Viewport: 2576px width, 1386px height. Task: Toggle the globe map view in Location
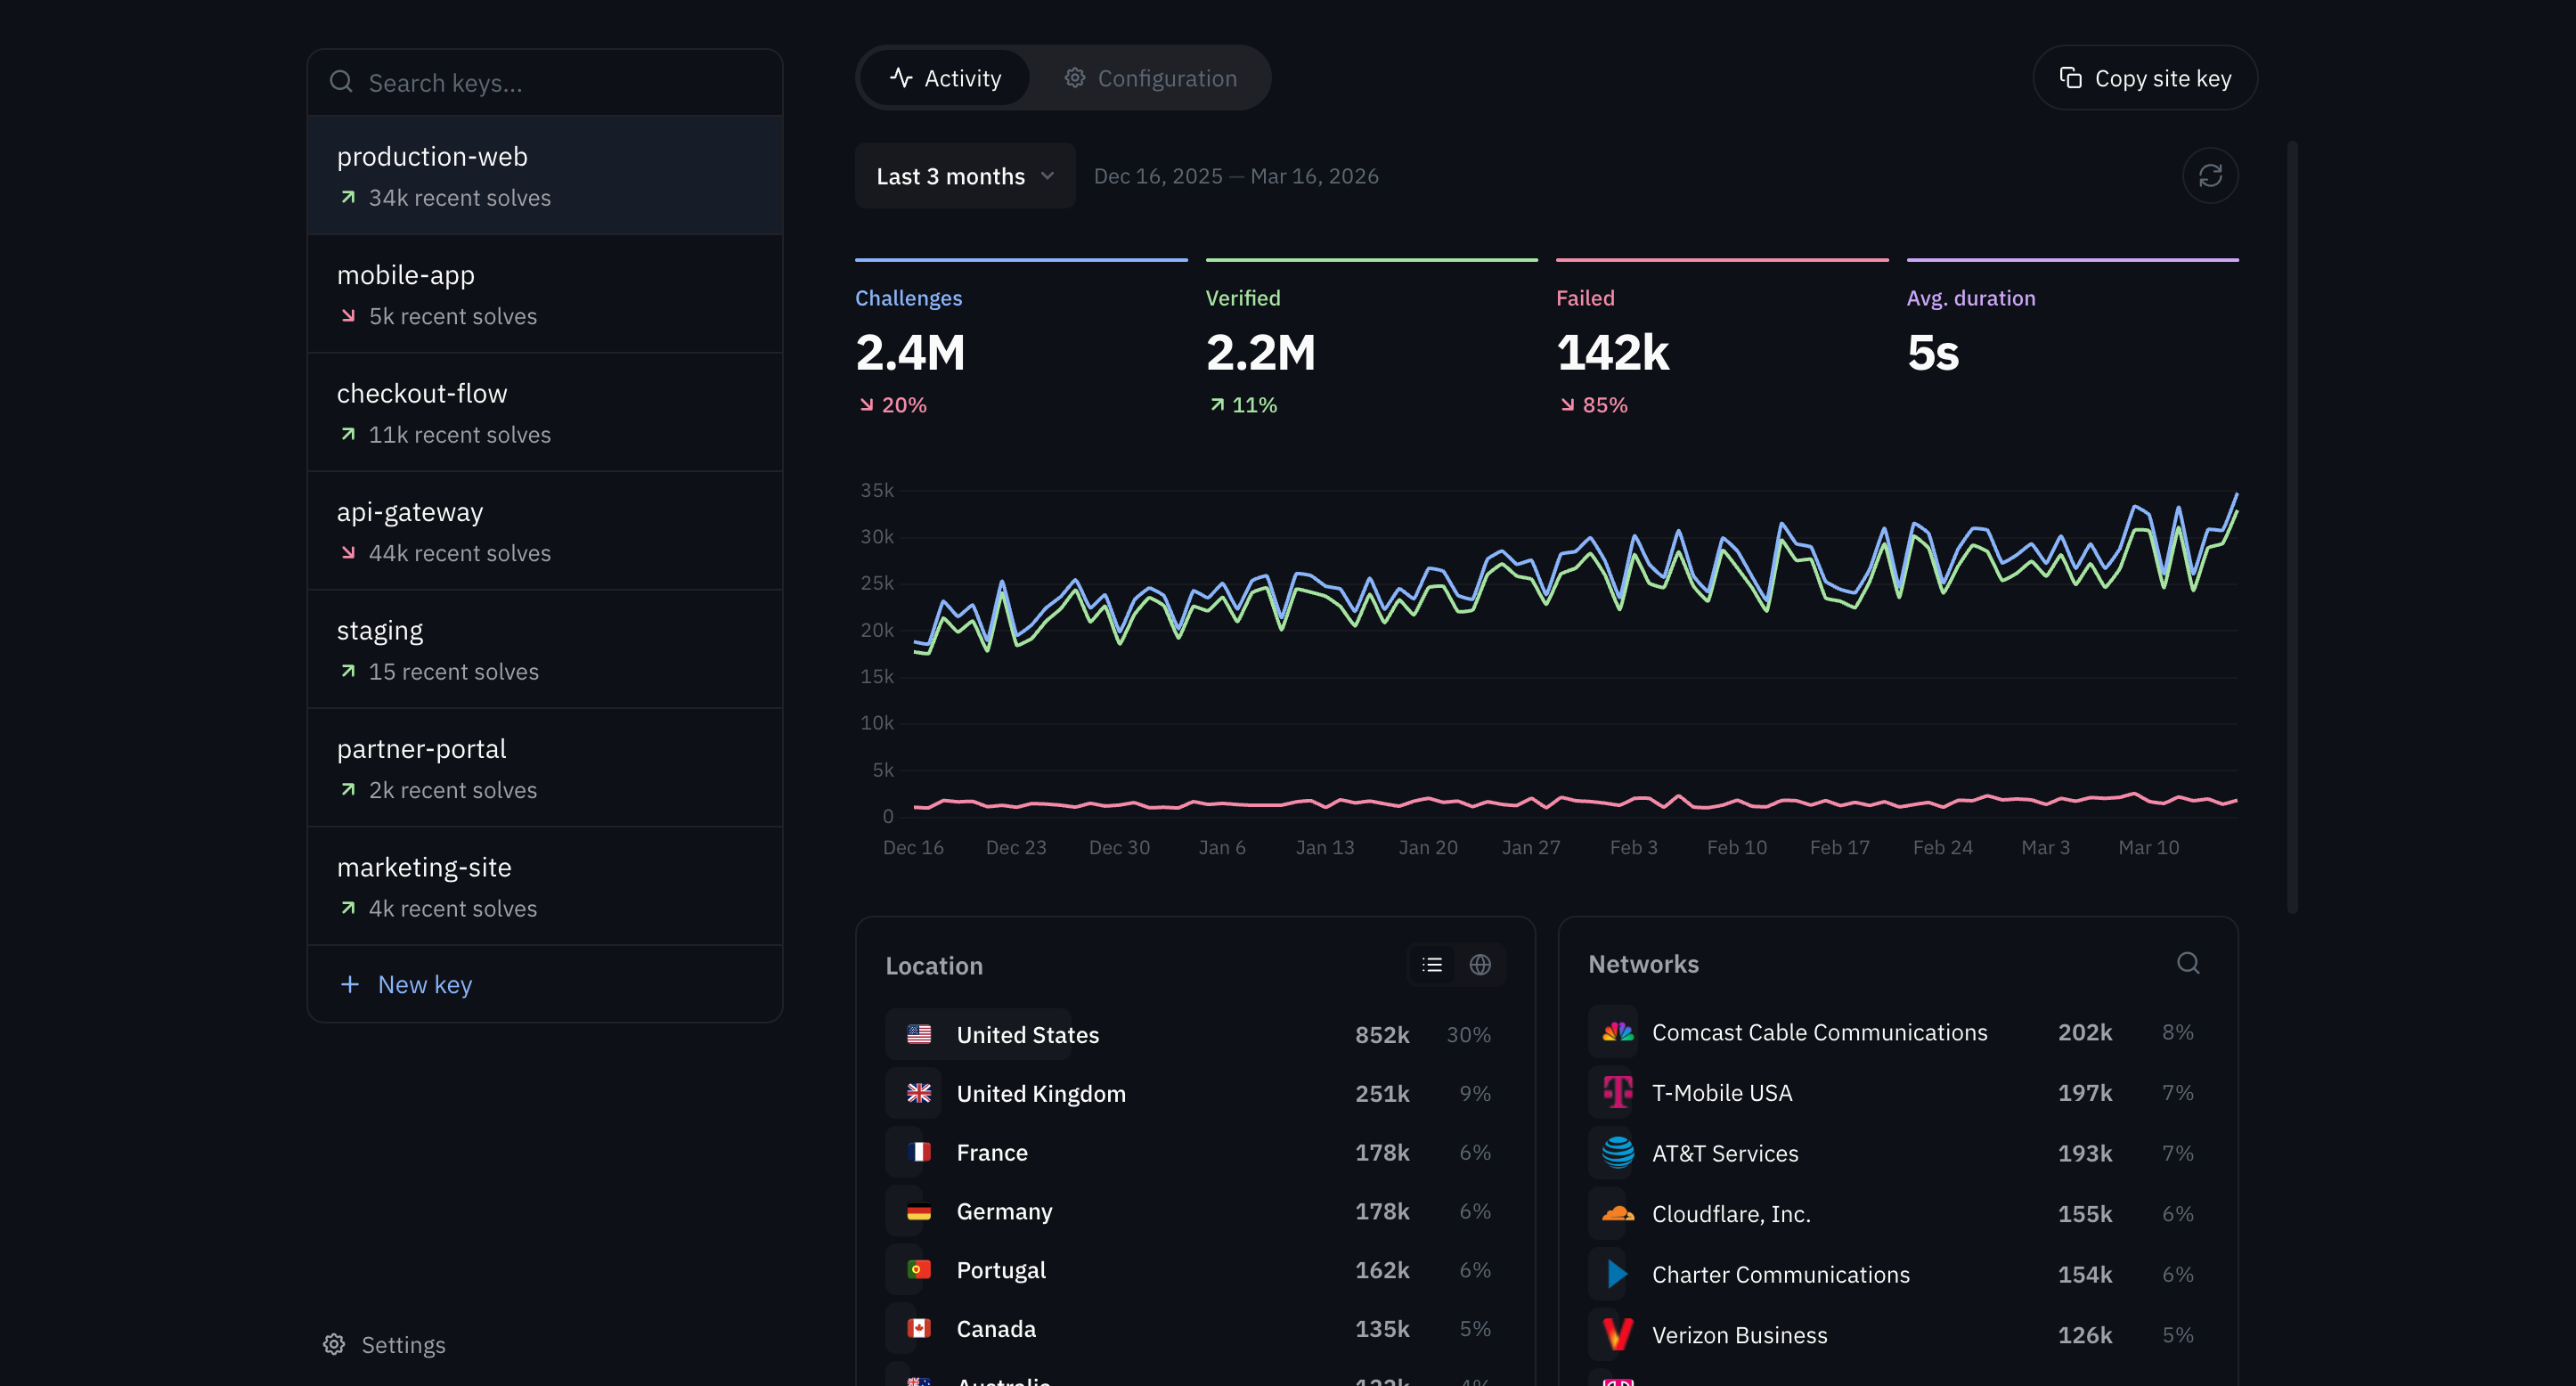point(1481,964)
